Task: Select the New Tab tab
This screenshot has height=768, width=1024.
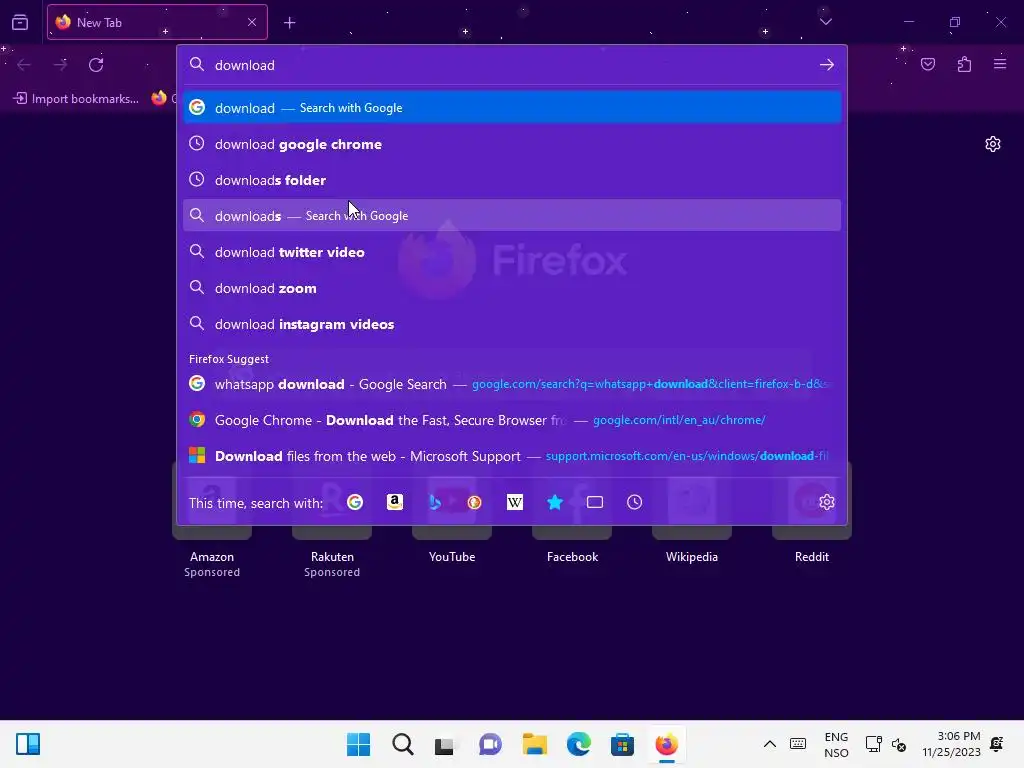Action: [157, 22]
